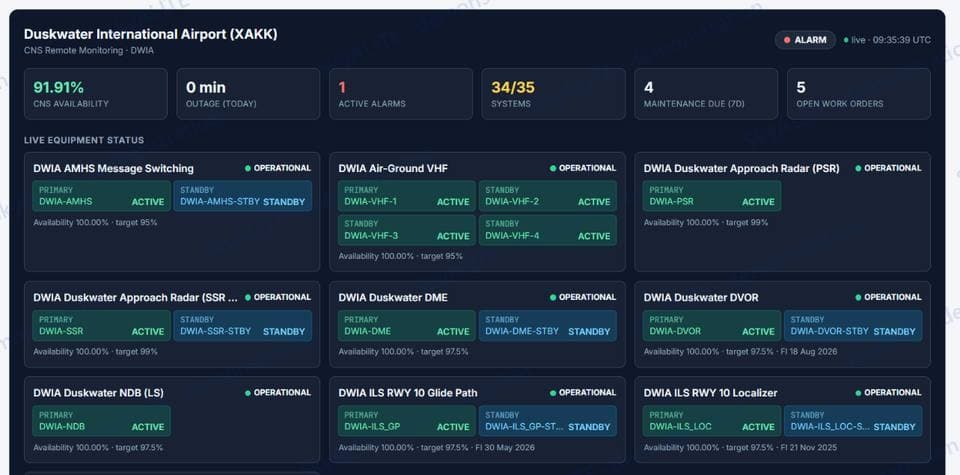Click OPERATIONAL badge on Approach Radar (SSR

click(278, 297)
